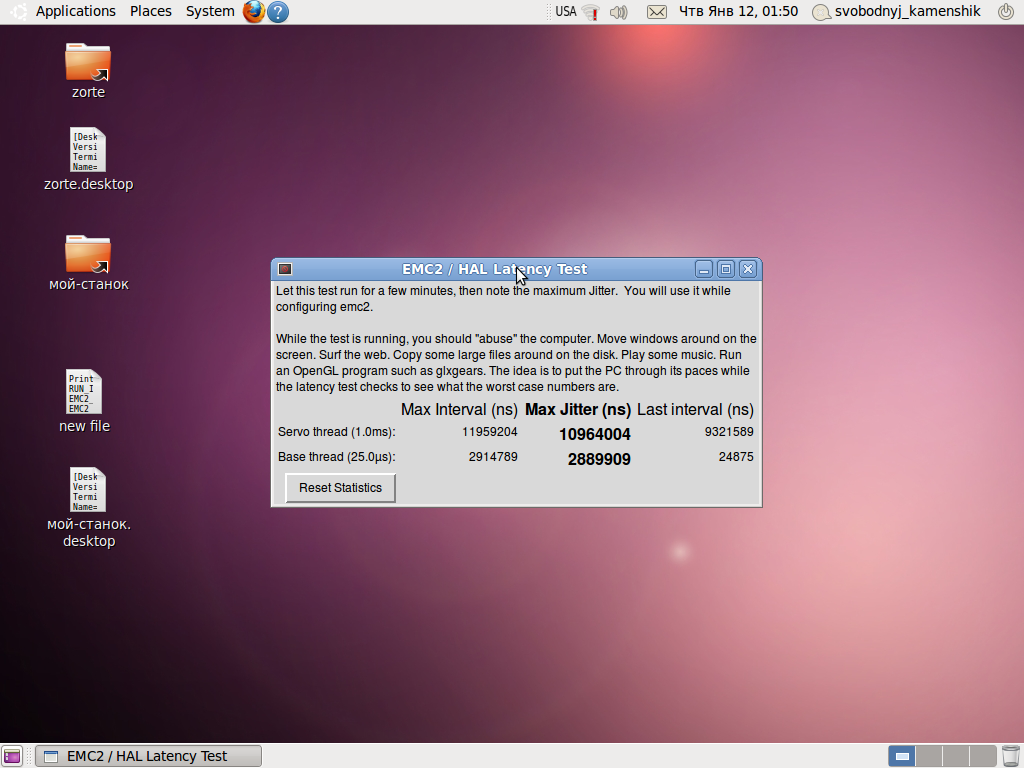Viewport: 1024px width, 768px height.
Task: Open the Applications menu
Action: tap(75, 11)
